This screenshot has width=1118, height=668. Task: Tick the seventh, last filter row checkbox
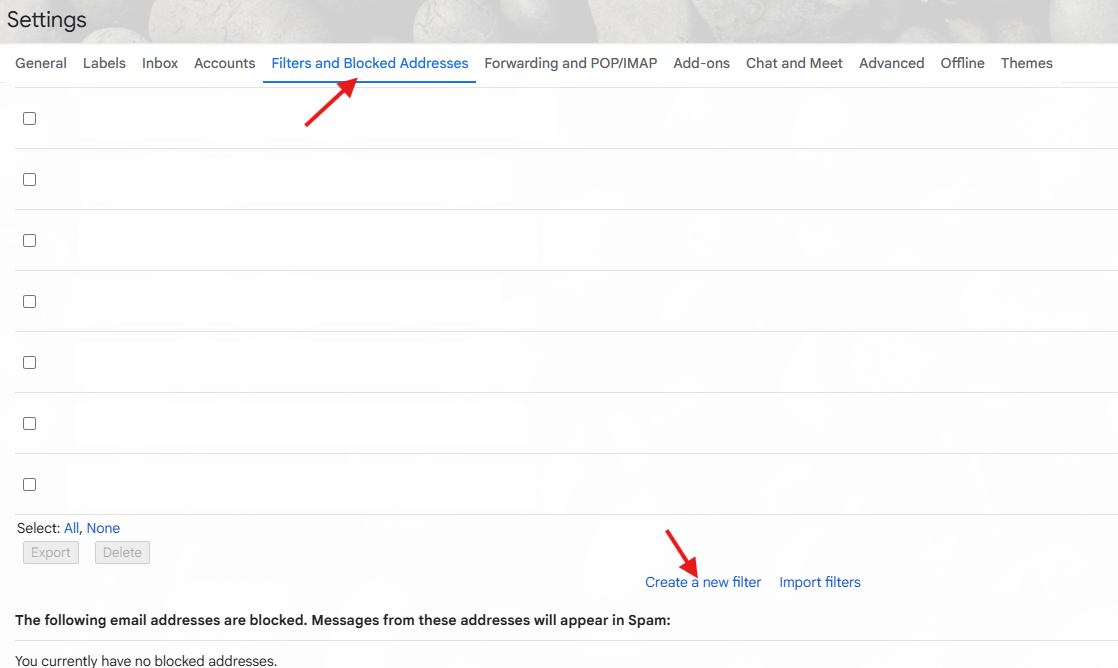click(x=29, y=485)
